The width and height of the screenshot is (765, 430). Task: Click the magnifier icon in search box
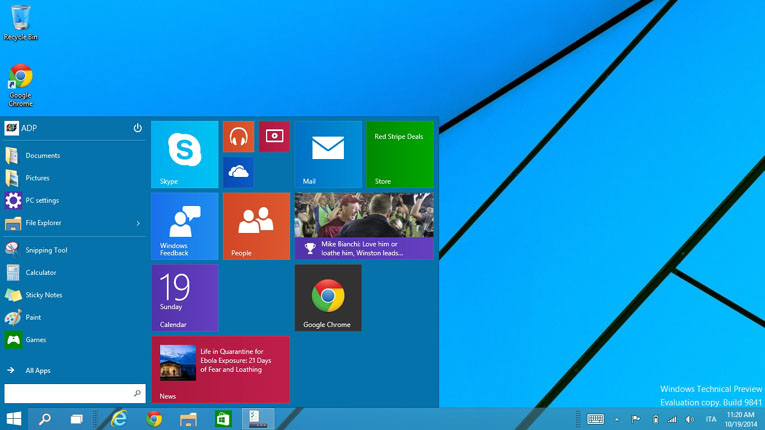coord(138,393)
